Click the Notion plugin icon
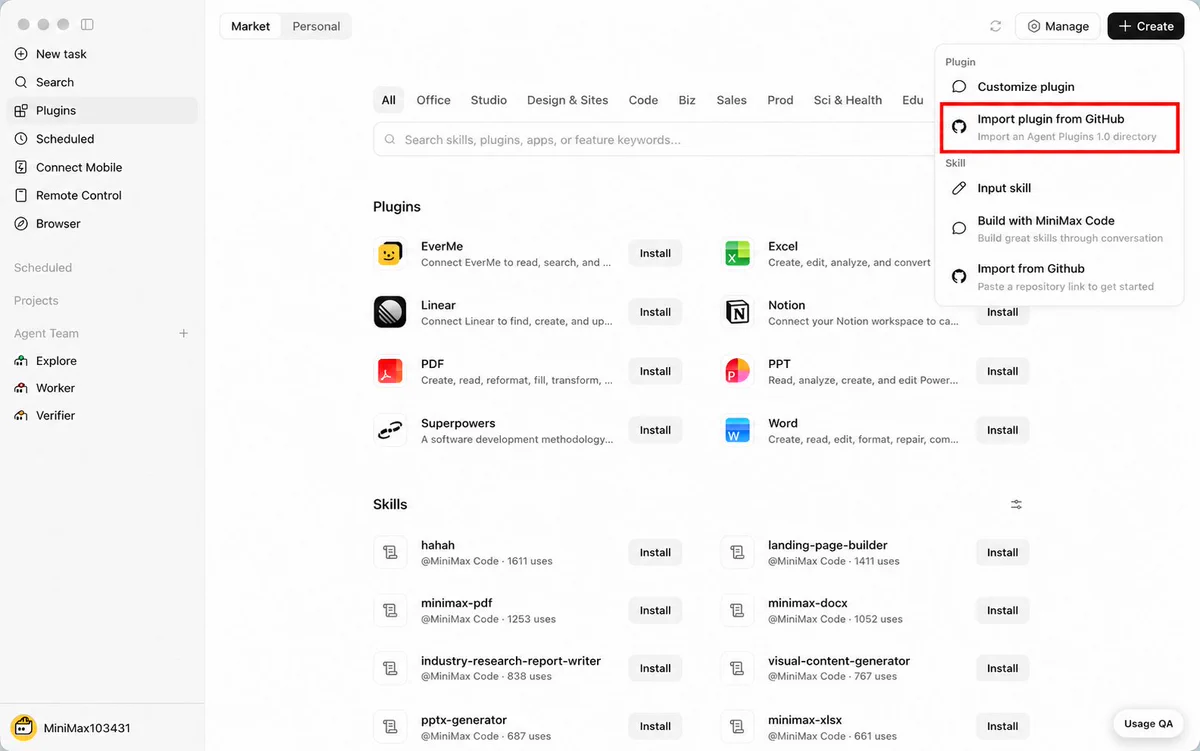This screenshot has height=751, width=1200. [737, 313]
